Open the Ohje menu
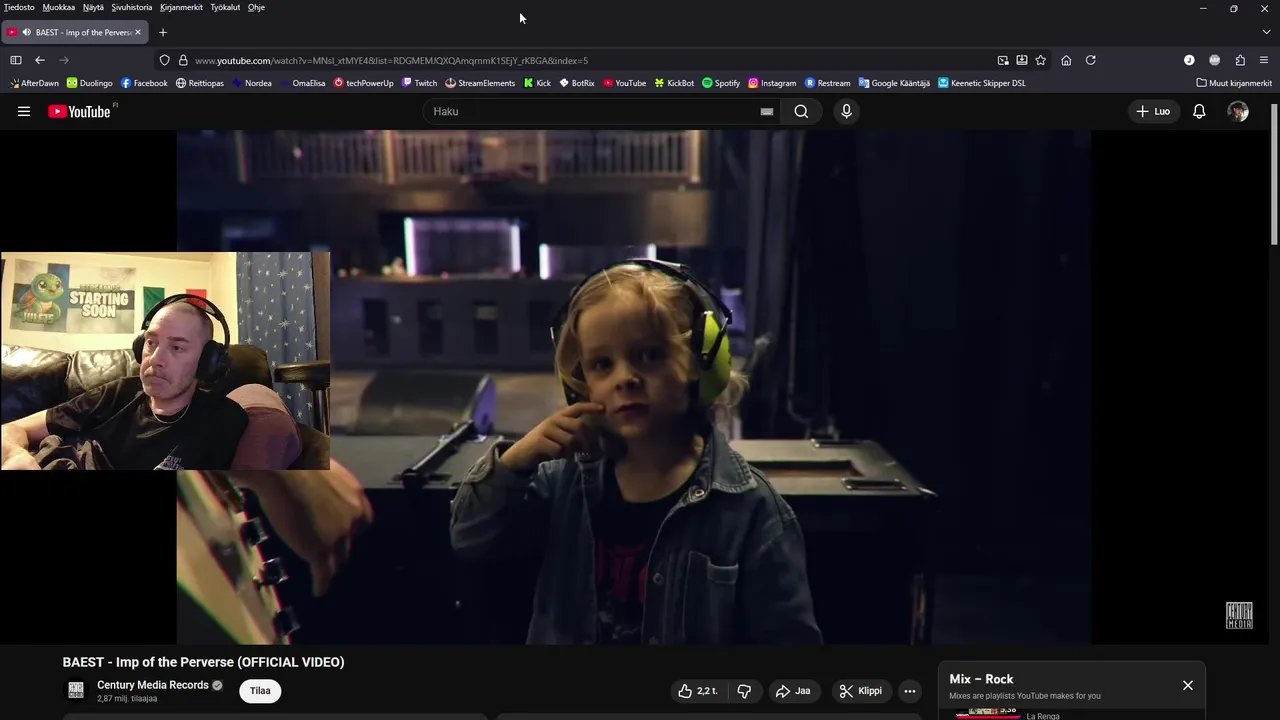 (x=256, y=7)
